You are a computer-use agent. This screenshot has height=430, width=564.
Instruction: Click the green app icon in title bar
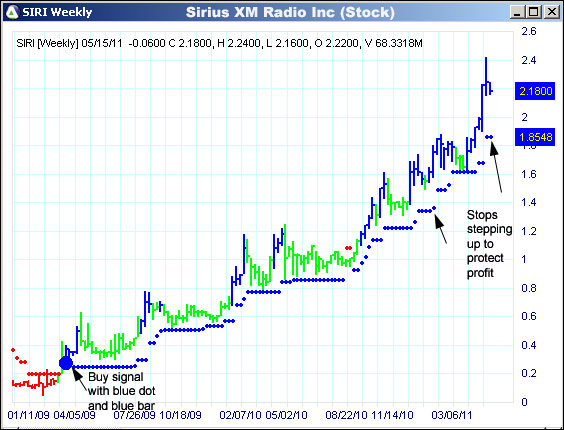(13, 12)
